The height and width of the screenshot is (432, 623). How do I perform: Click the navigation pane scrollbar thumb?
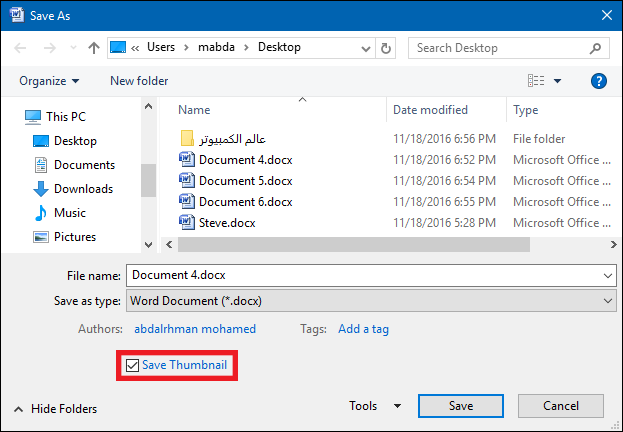pyautogui.click(x=148, y=180)
